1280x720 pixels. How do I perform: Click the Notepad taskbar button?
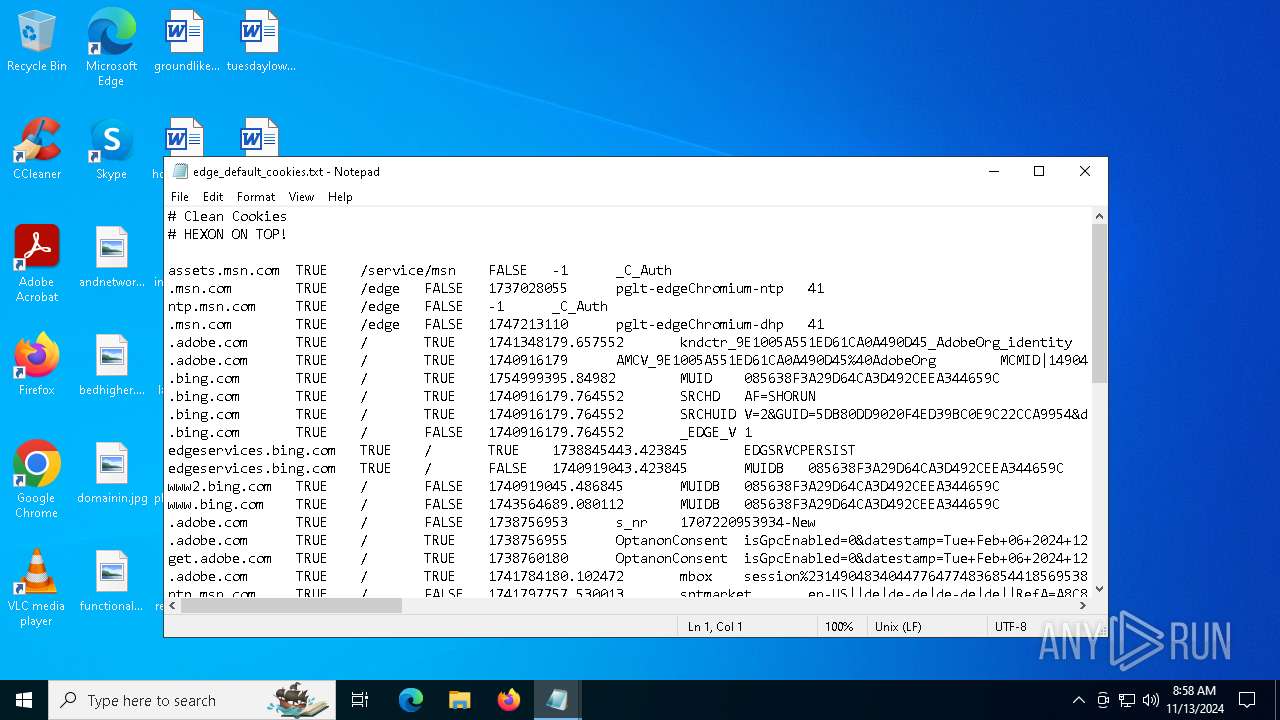[557, 700]
